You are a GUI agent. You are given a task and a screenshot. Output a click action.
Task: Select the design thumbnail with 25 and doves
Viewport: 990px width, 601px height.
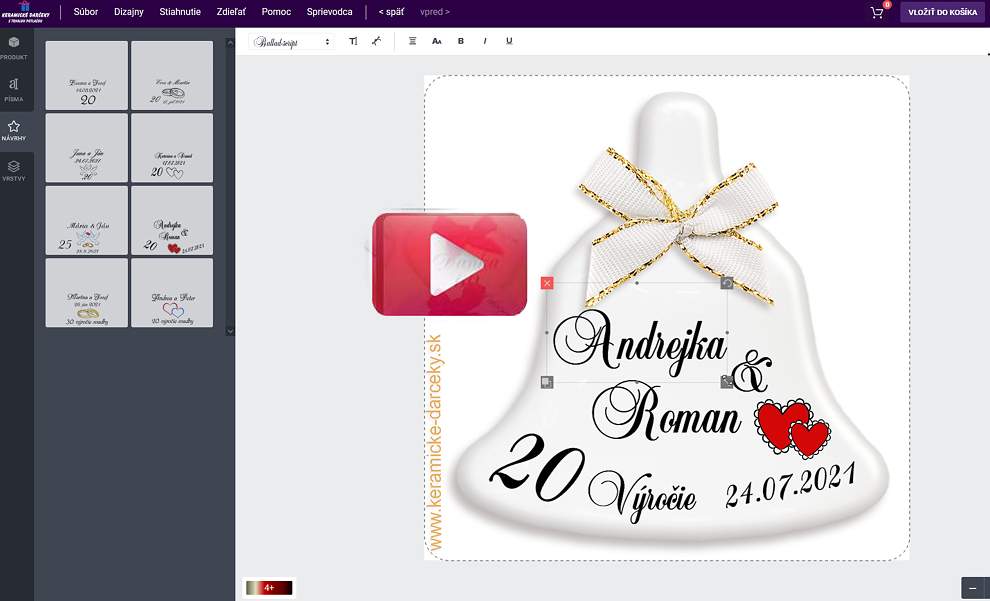[86, 220]
